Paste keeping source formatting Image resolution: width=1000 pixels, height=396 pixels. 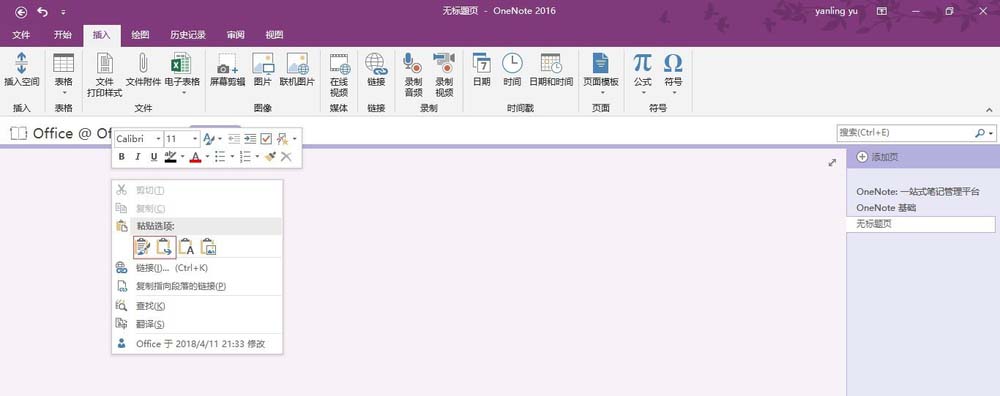click(x=143, y=247)
